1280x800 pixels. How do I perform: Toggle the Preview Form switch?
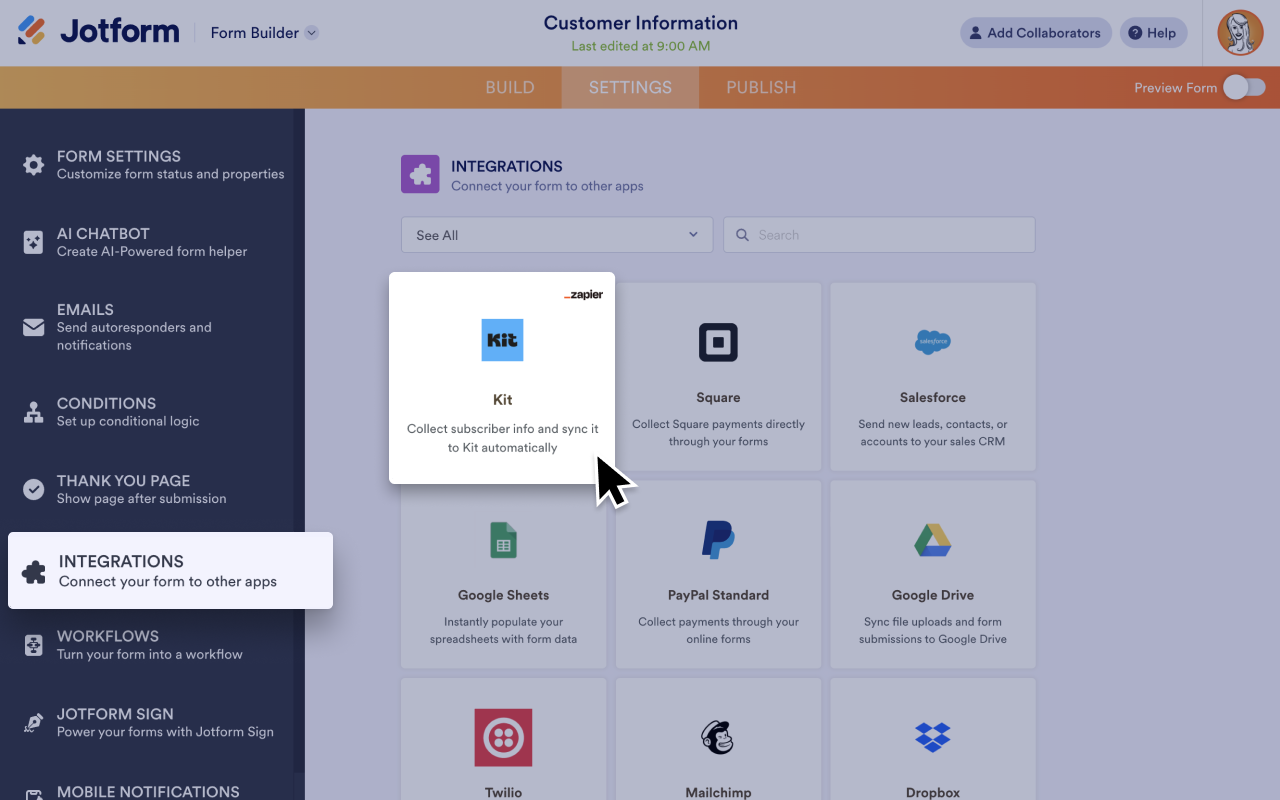tap(1244, 88)
